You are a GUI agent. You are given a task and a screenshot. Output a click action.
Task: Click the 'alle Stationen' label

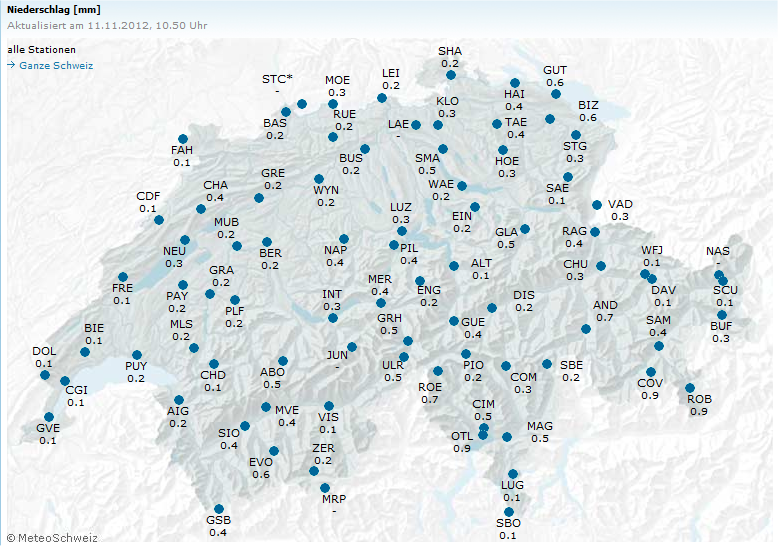click(42, 50)
